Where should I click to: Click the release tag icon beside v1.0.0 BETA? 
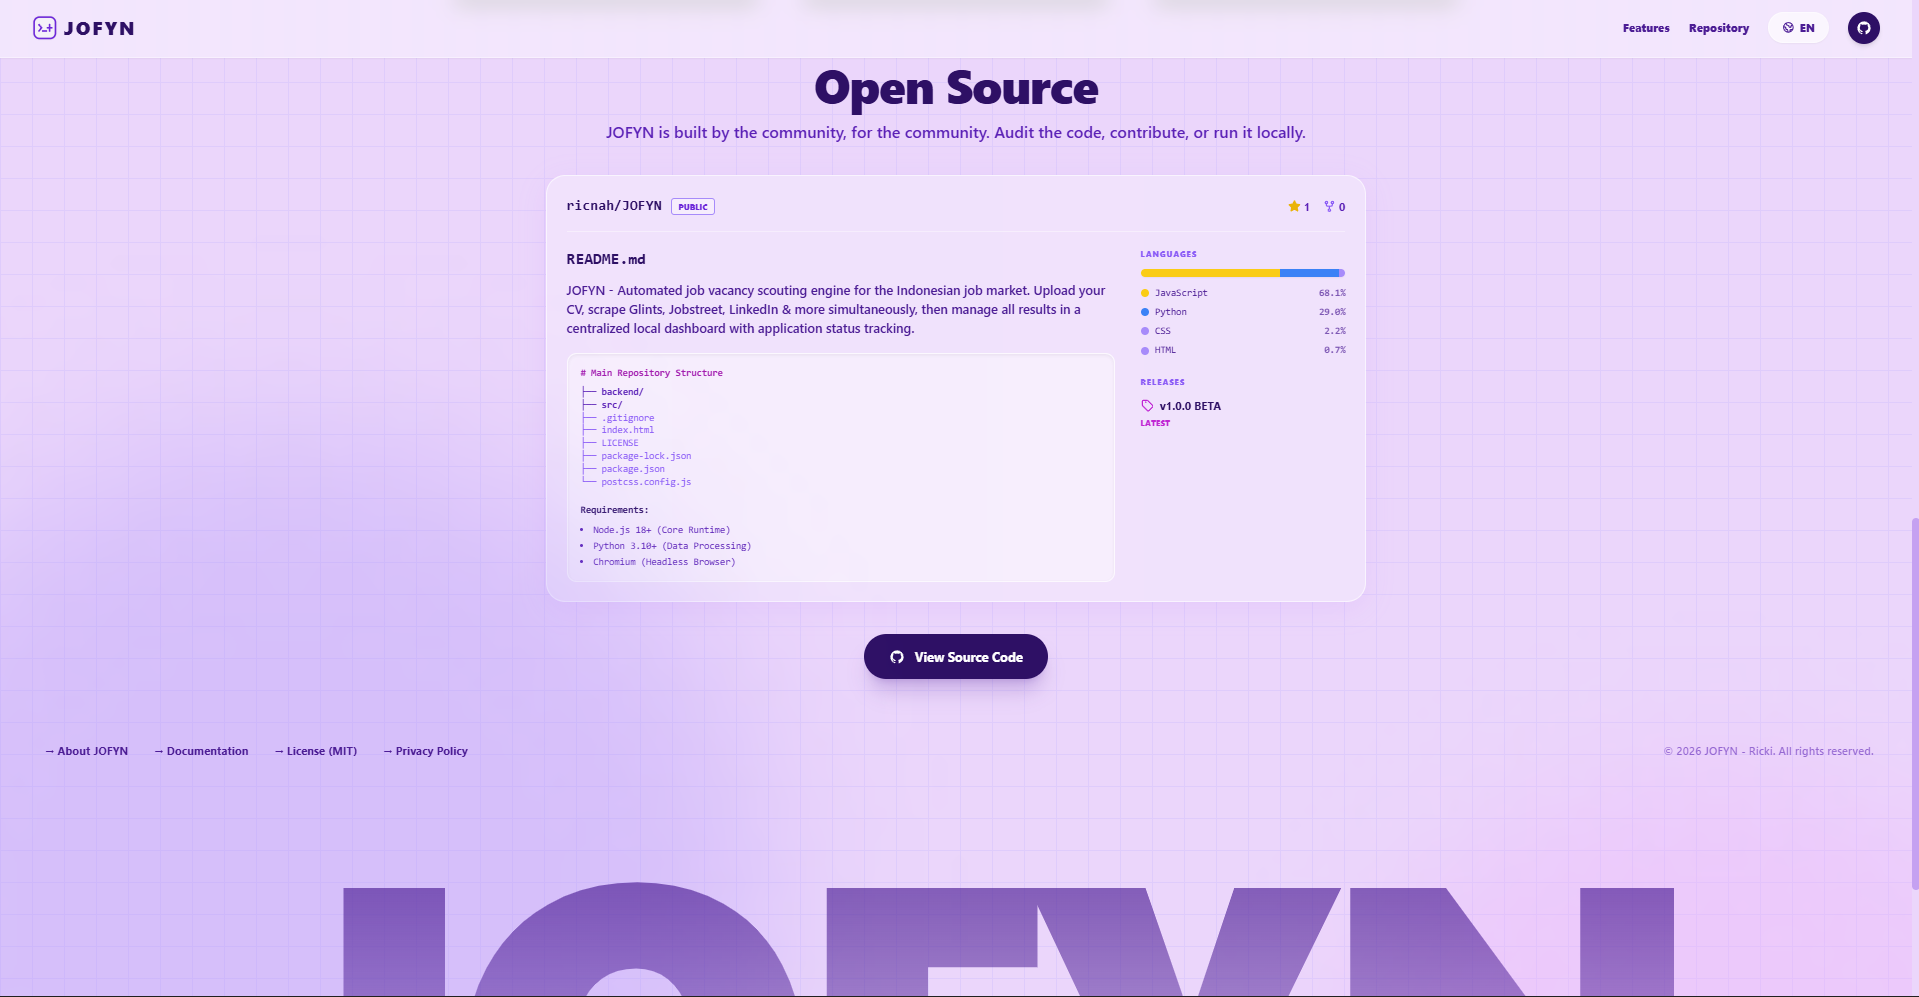click(1147, 406)
